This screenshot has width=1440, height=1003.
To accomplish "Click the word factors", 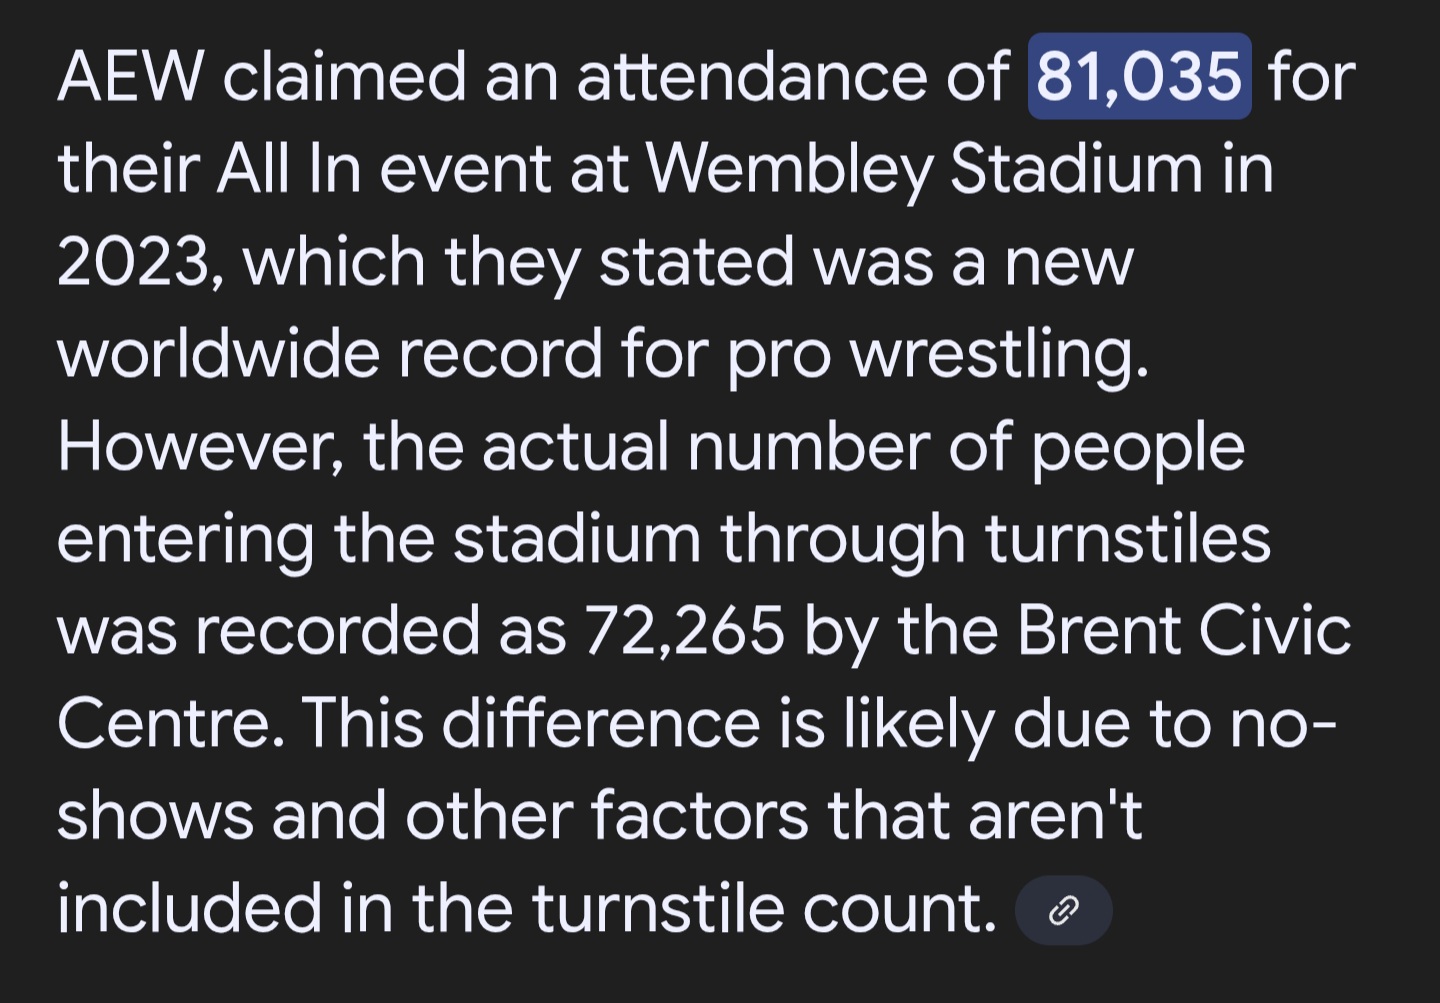I will (698, 817).
